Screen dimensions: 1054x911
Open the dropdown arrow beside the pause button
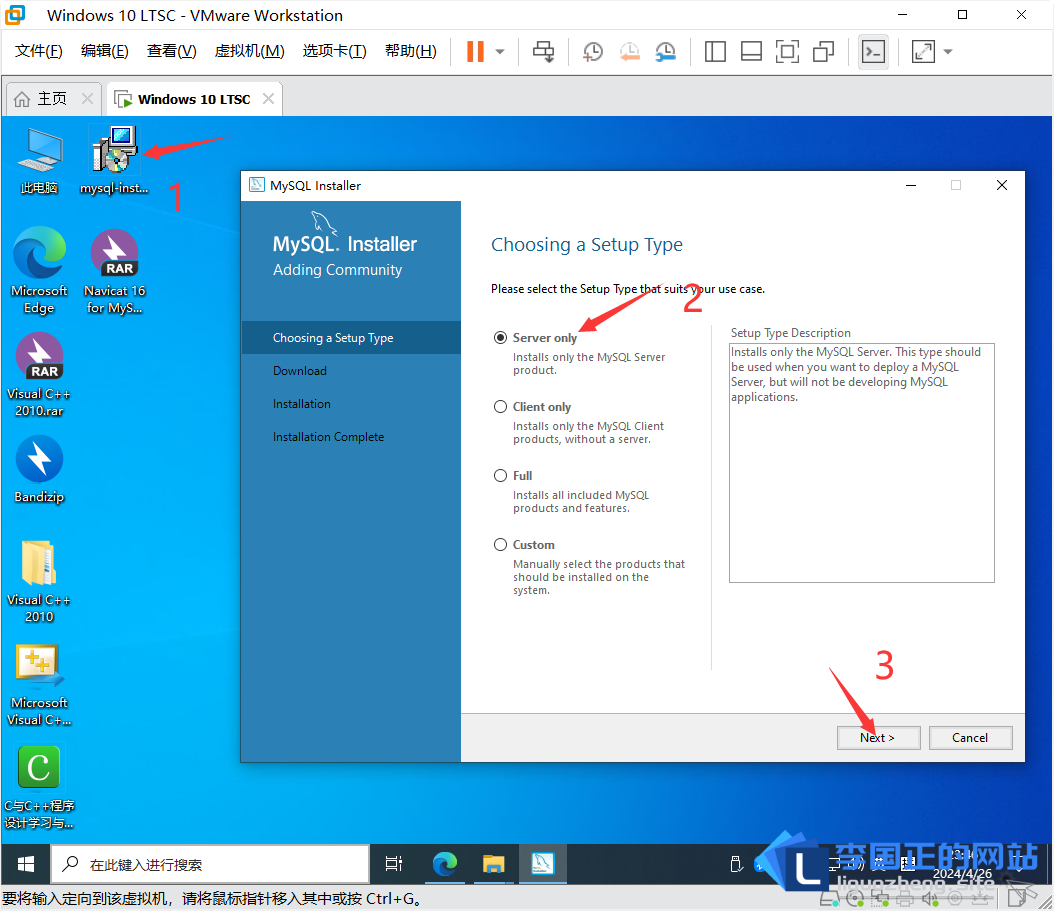pyautogui.click(x=500, y=52)
